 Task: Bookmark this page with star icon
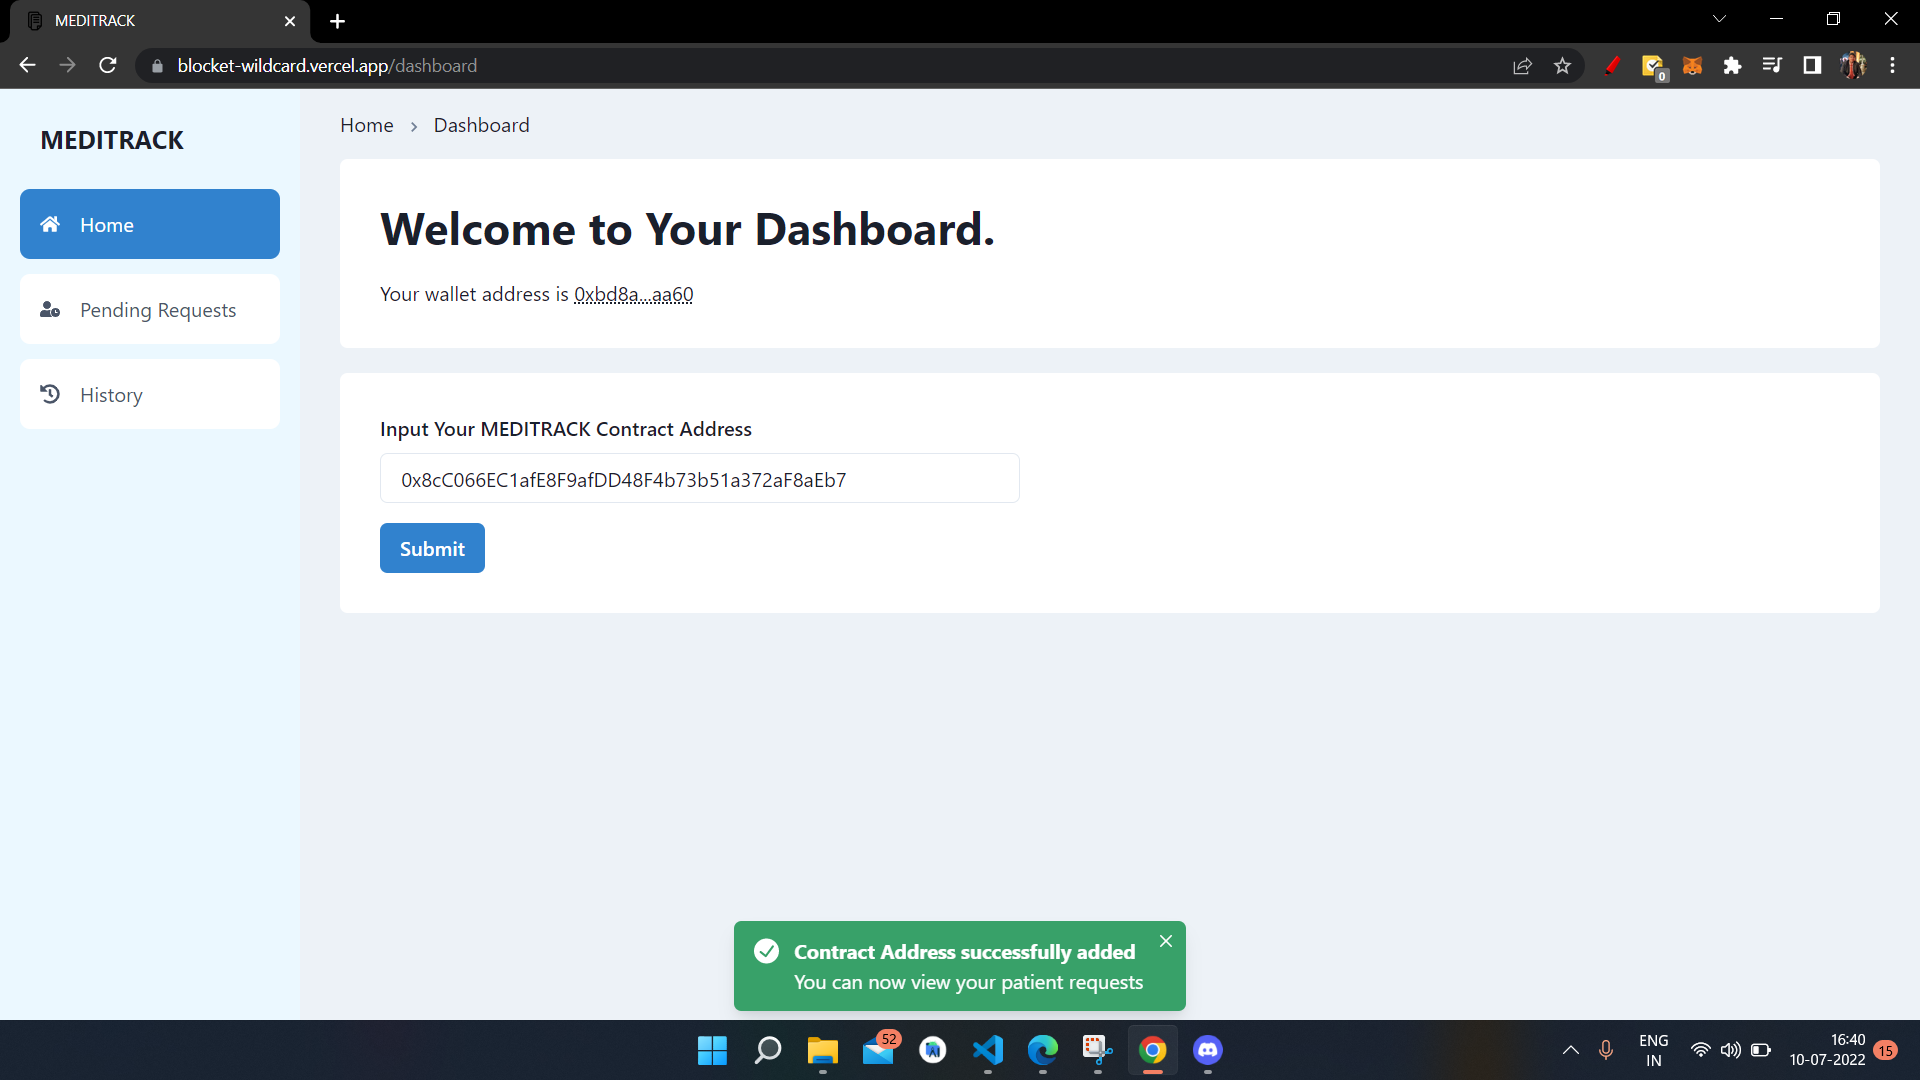1562,66
